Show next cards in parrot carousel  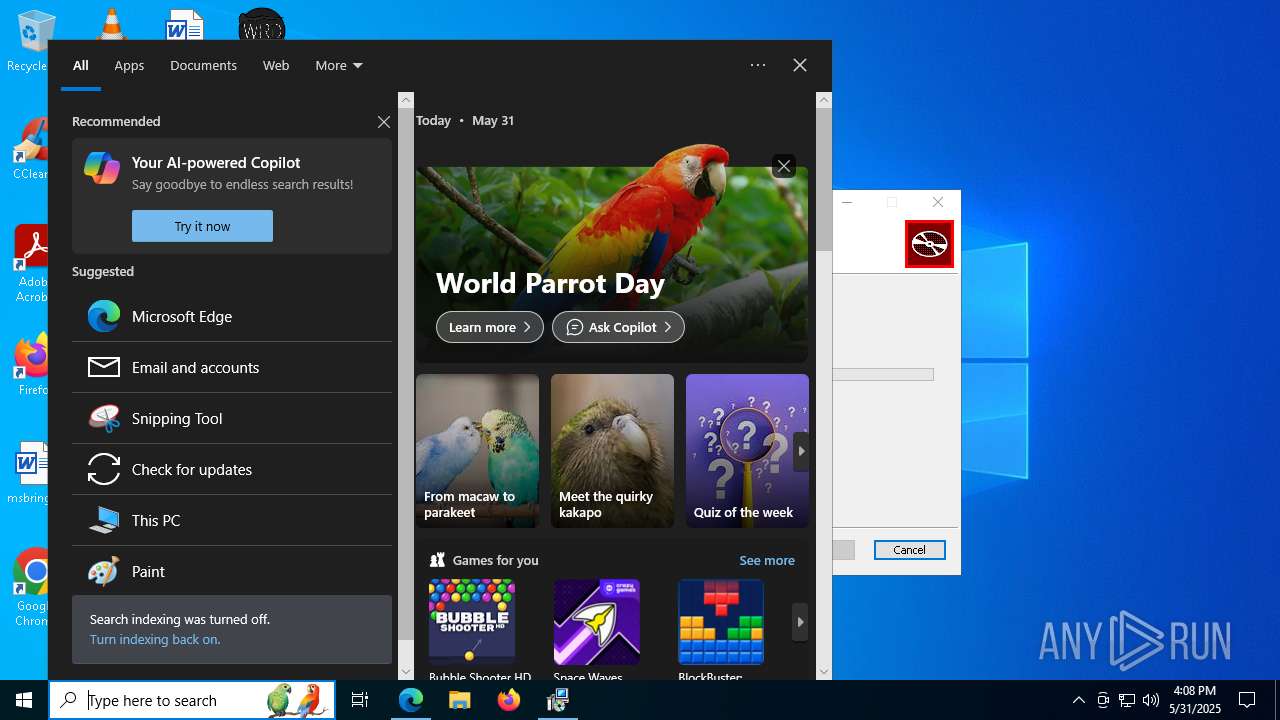tap(800, 451)
